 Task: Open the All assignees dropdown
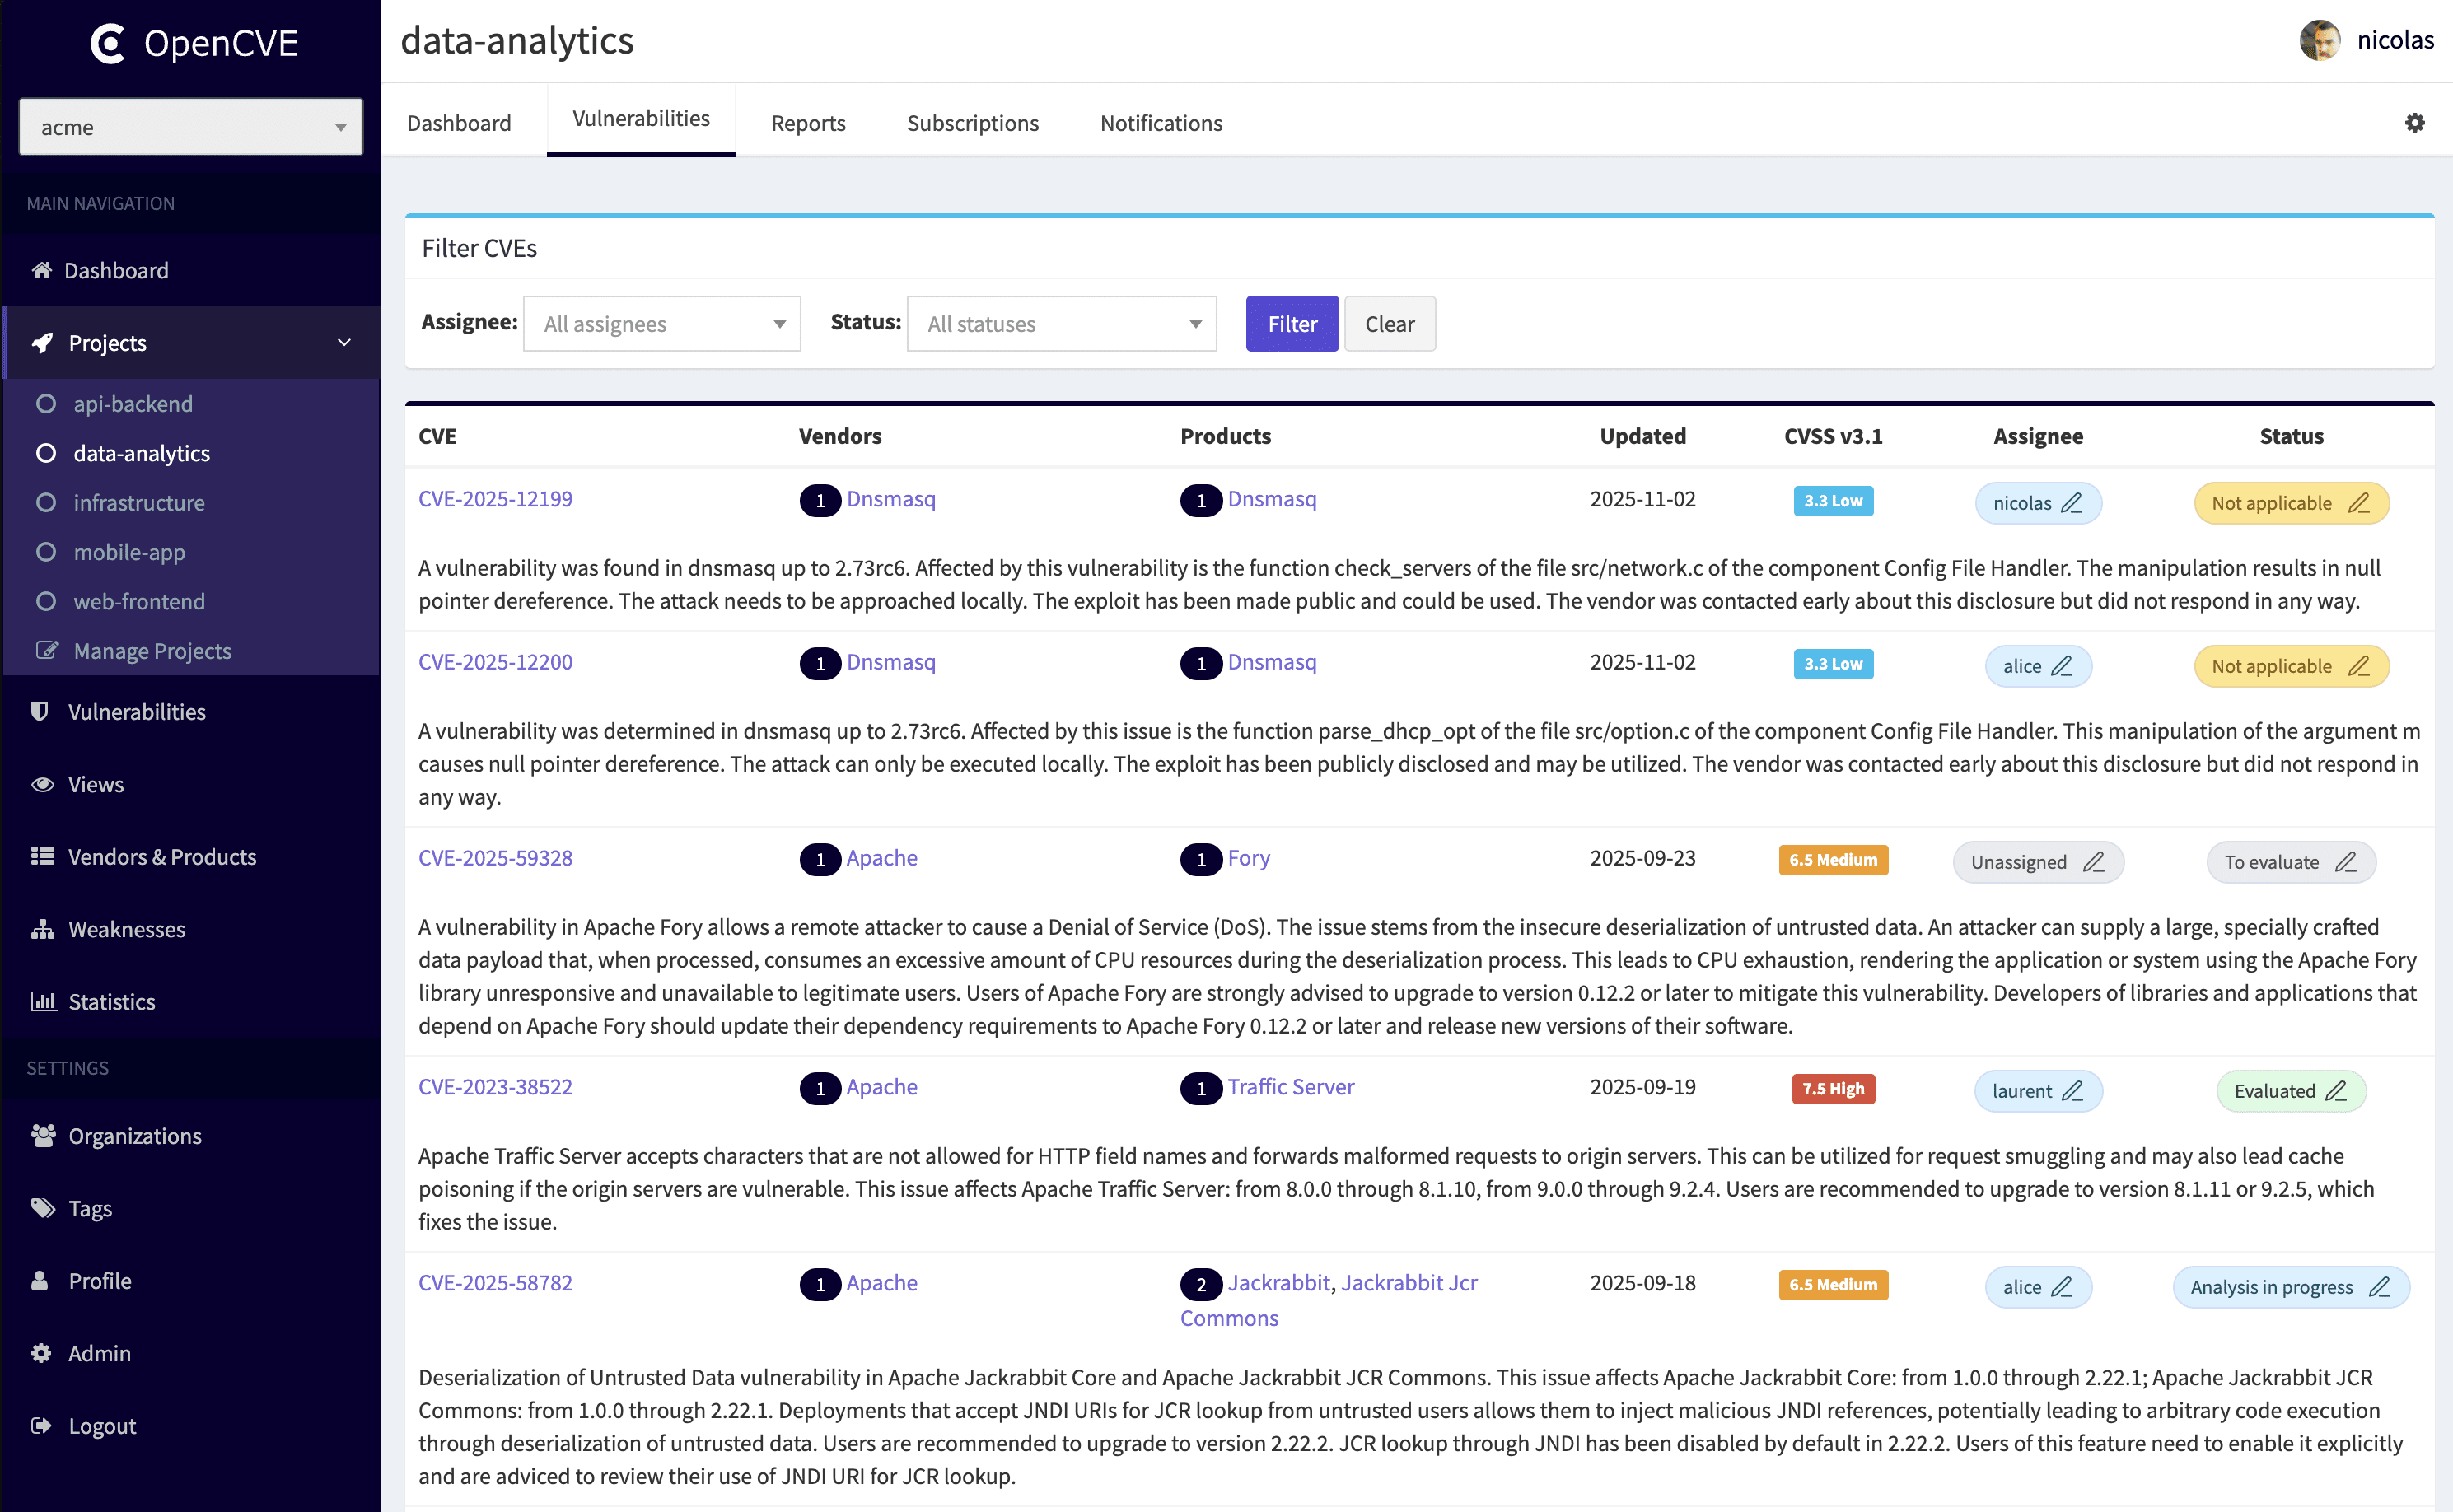tap(662, 323)
